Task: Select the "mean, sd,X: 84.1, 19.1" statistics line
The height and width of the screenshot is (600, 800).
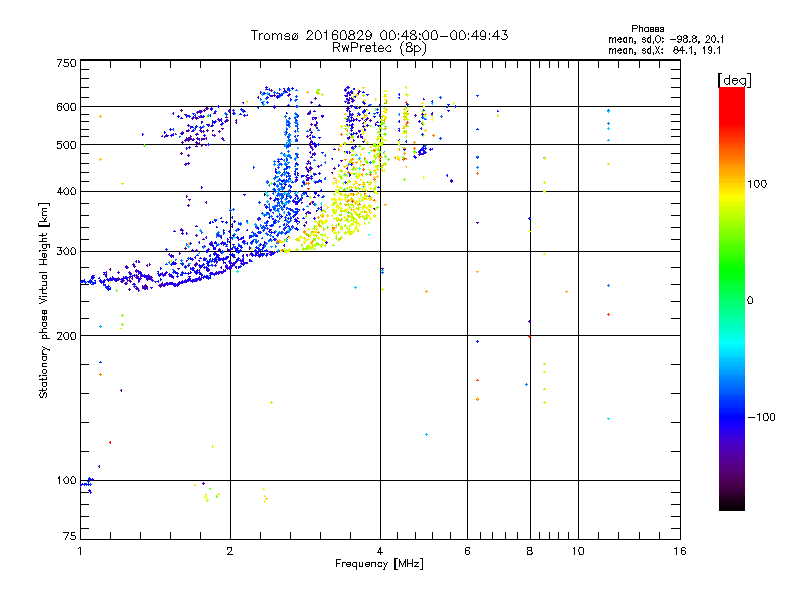Action: (664, 51)
